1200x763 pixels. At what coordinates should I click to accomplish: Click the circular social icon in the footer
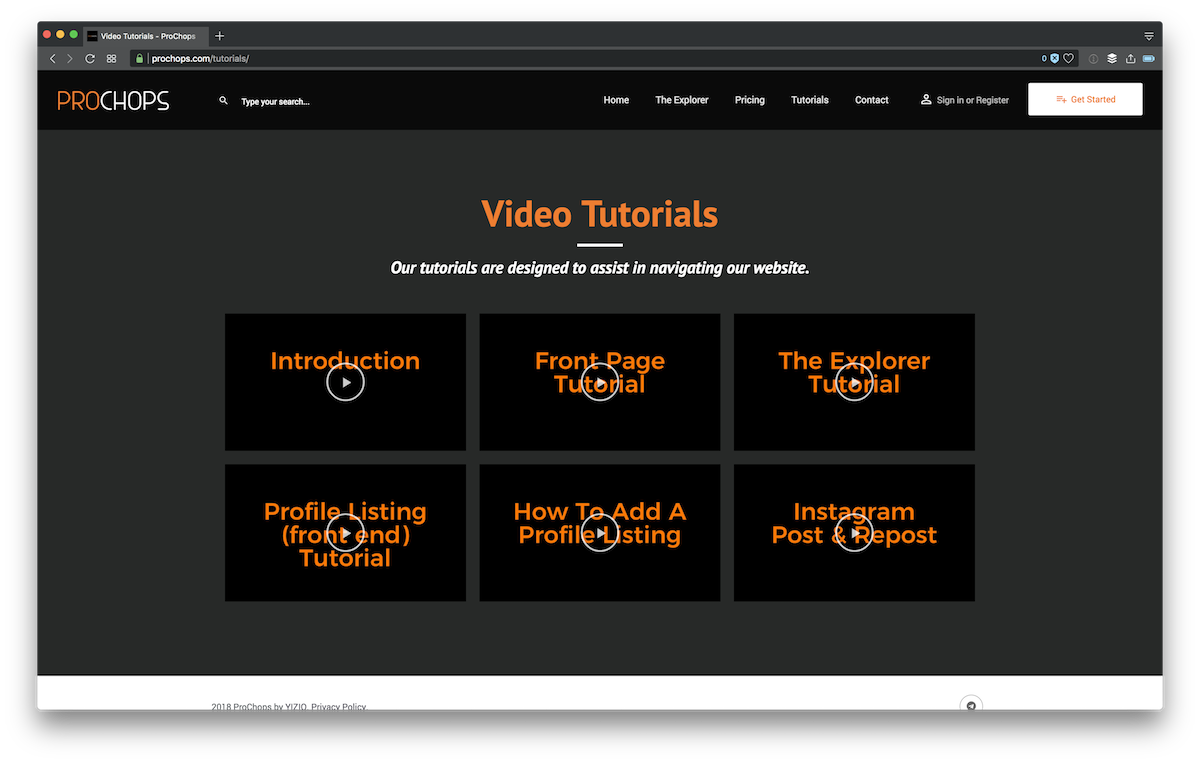[970, 705]
